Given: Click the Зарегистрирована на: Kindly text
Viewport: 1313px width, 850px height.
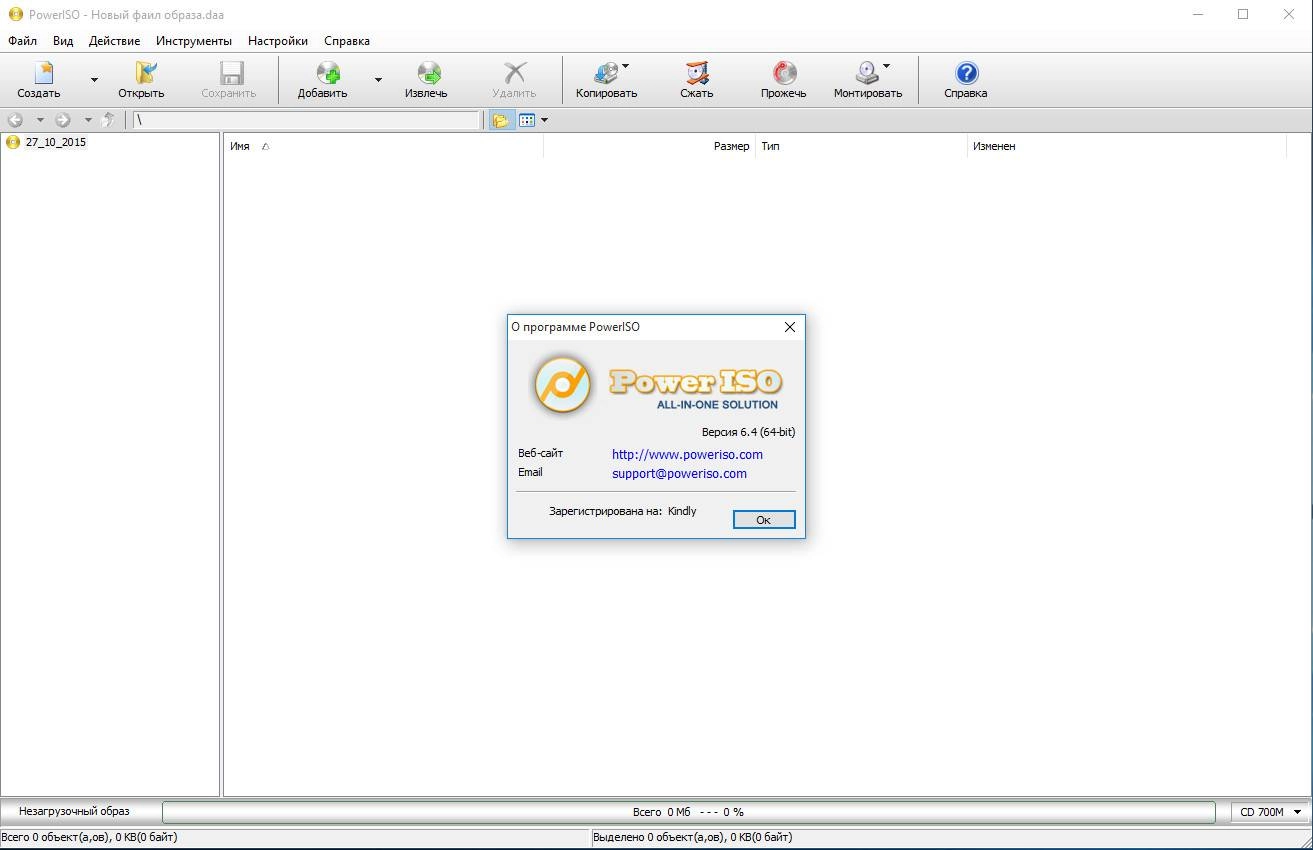Looking at the screenshot, I should click(622, 511).
